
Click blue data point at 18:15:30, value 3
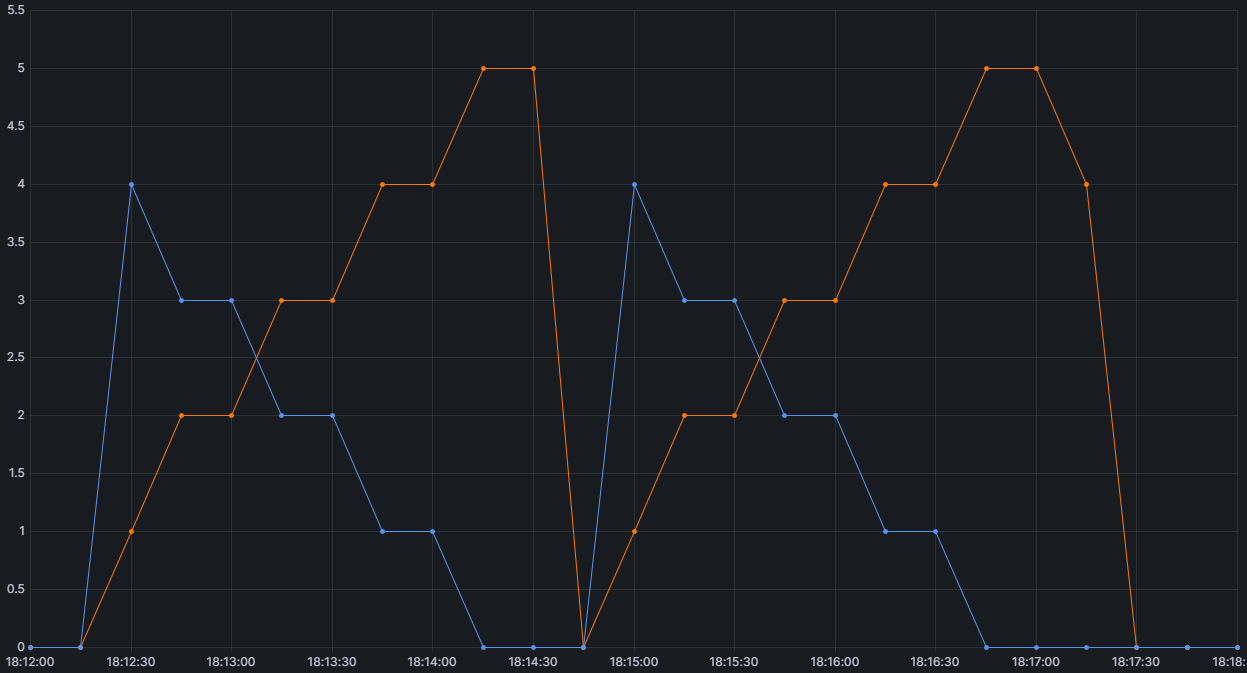point(734,300)
